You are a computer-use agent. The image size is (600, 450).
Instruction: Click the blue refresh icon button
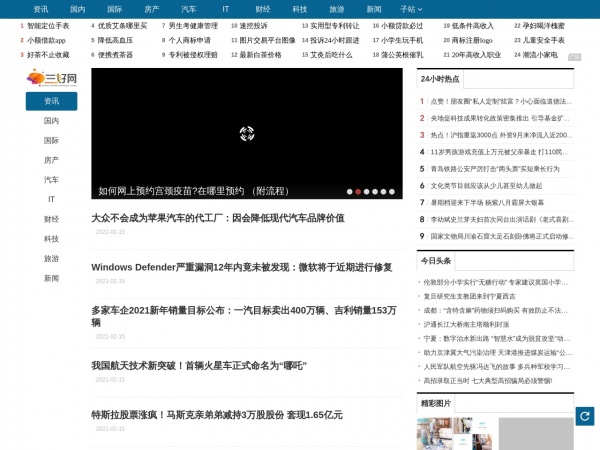pyautogui.click(x=585, y=416)
